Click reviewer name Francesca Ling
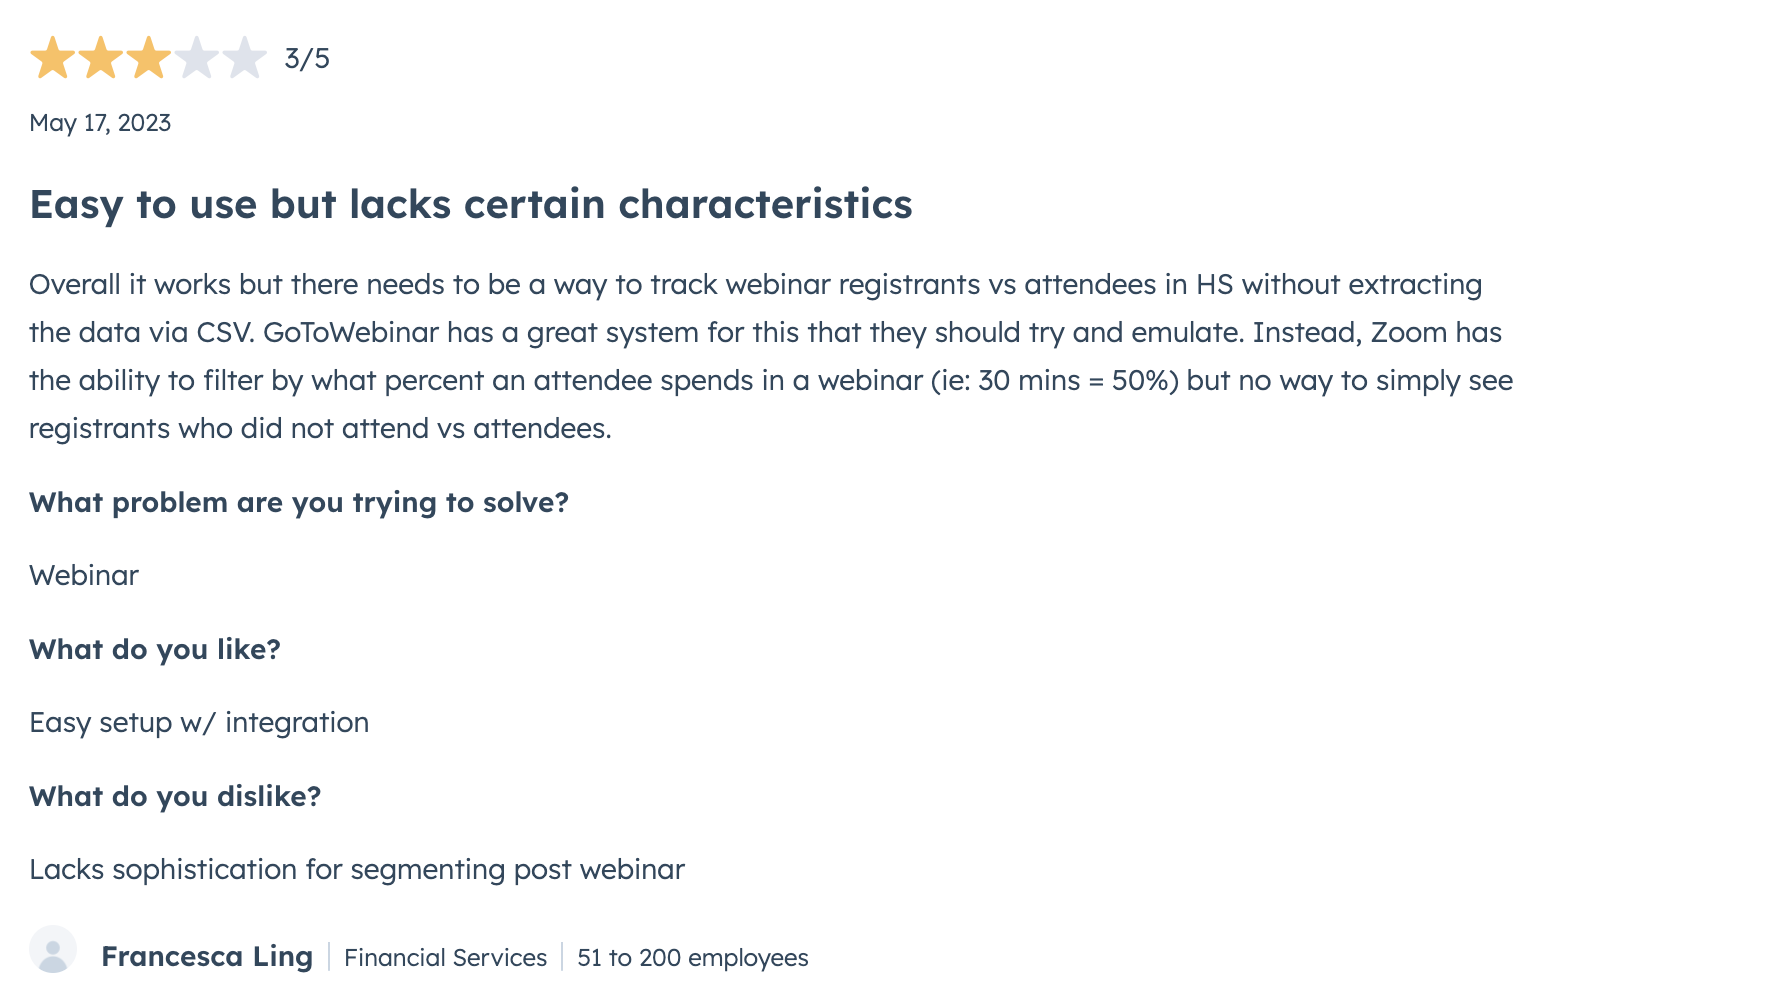Viewport: 1774px width, 1002px height. coord(207,957)
